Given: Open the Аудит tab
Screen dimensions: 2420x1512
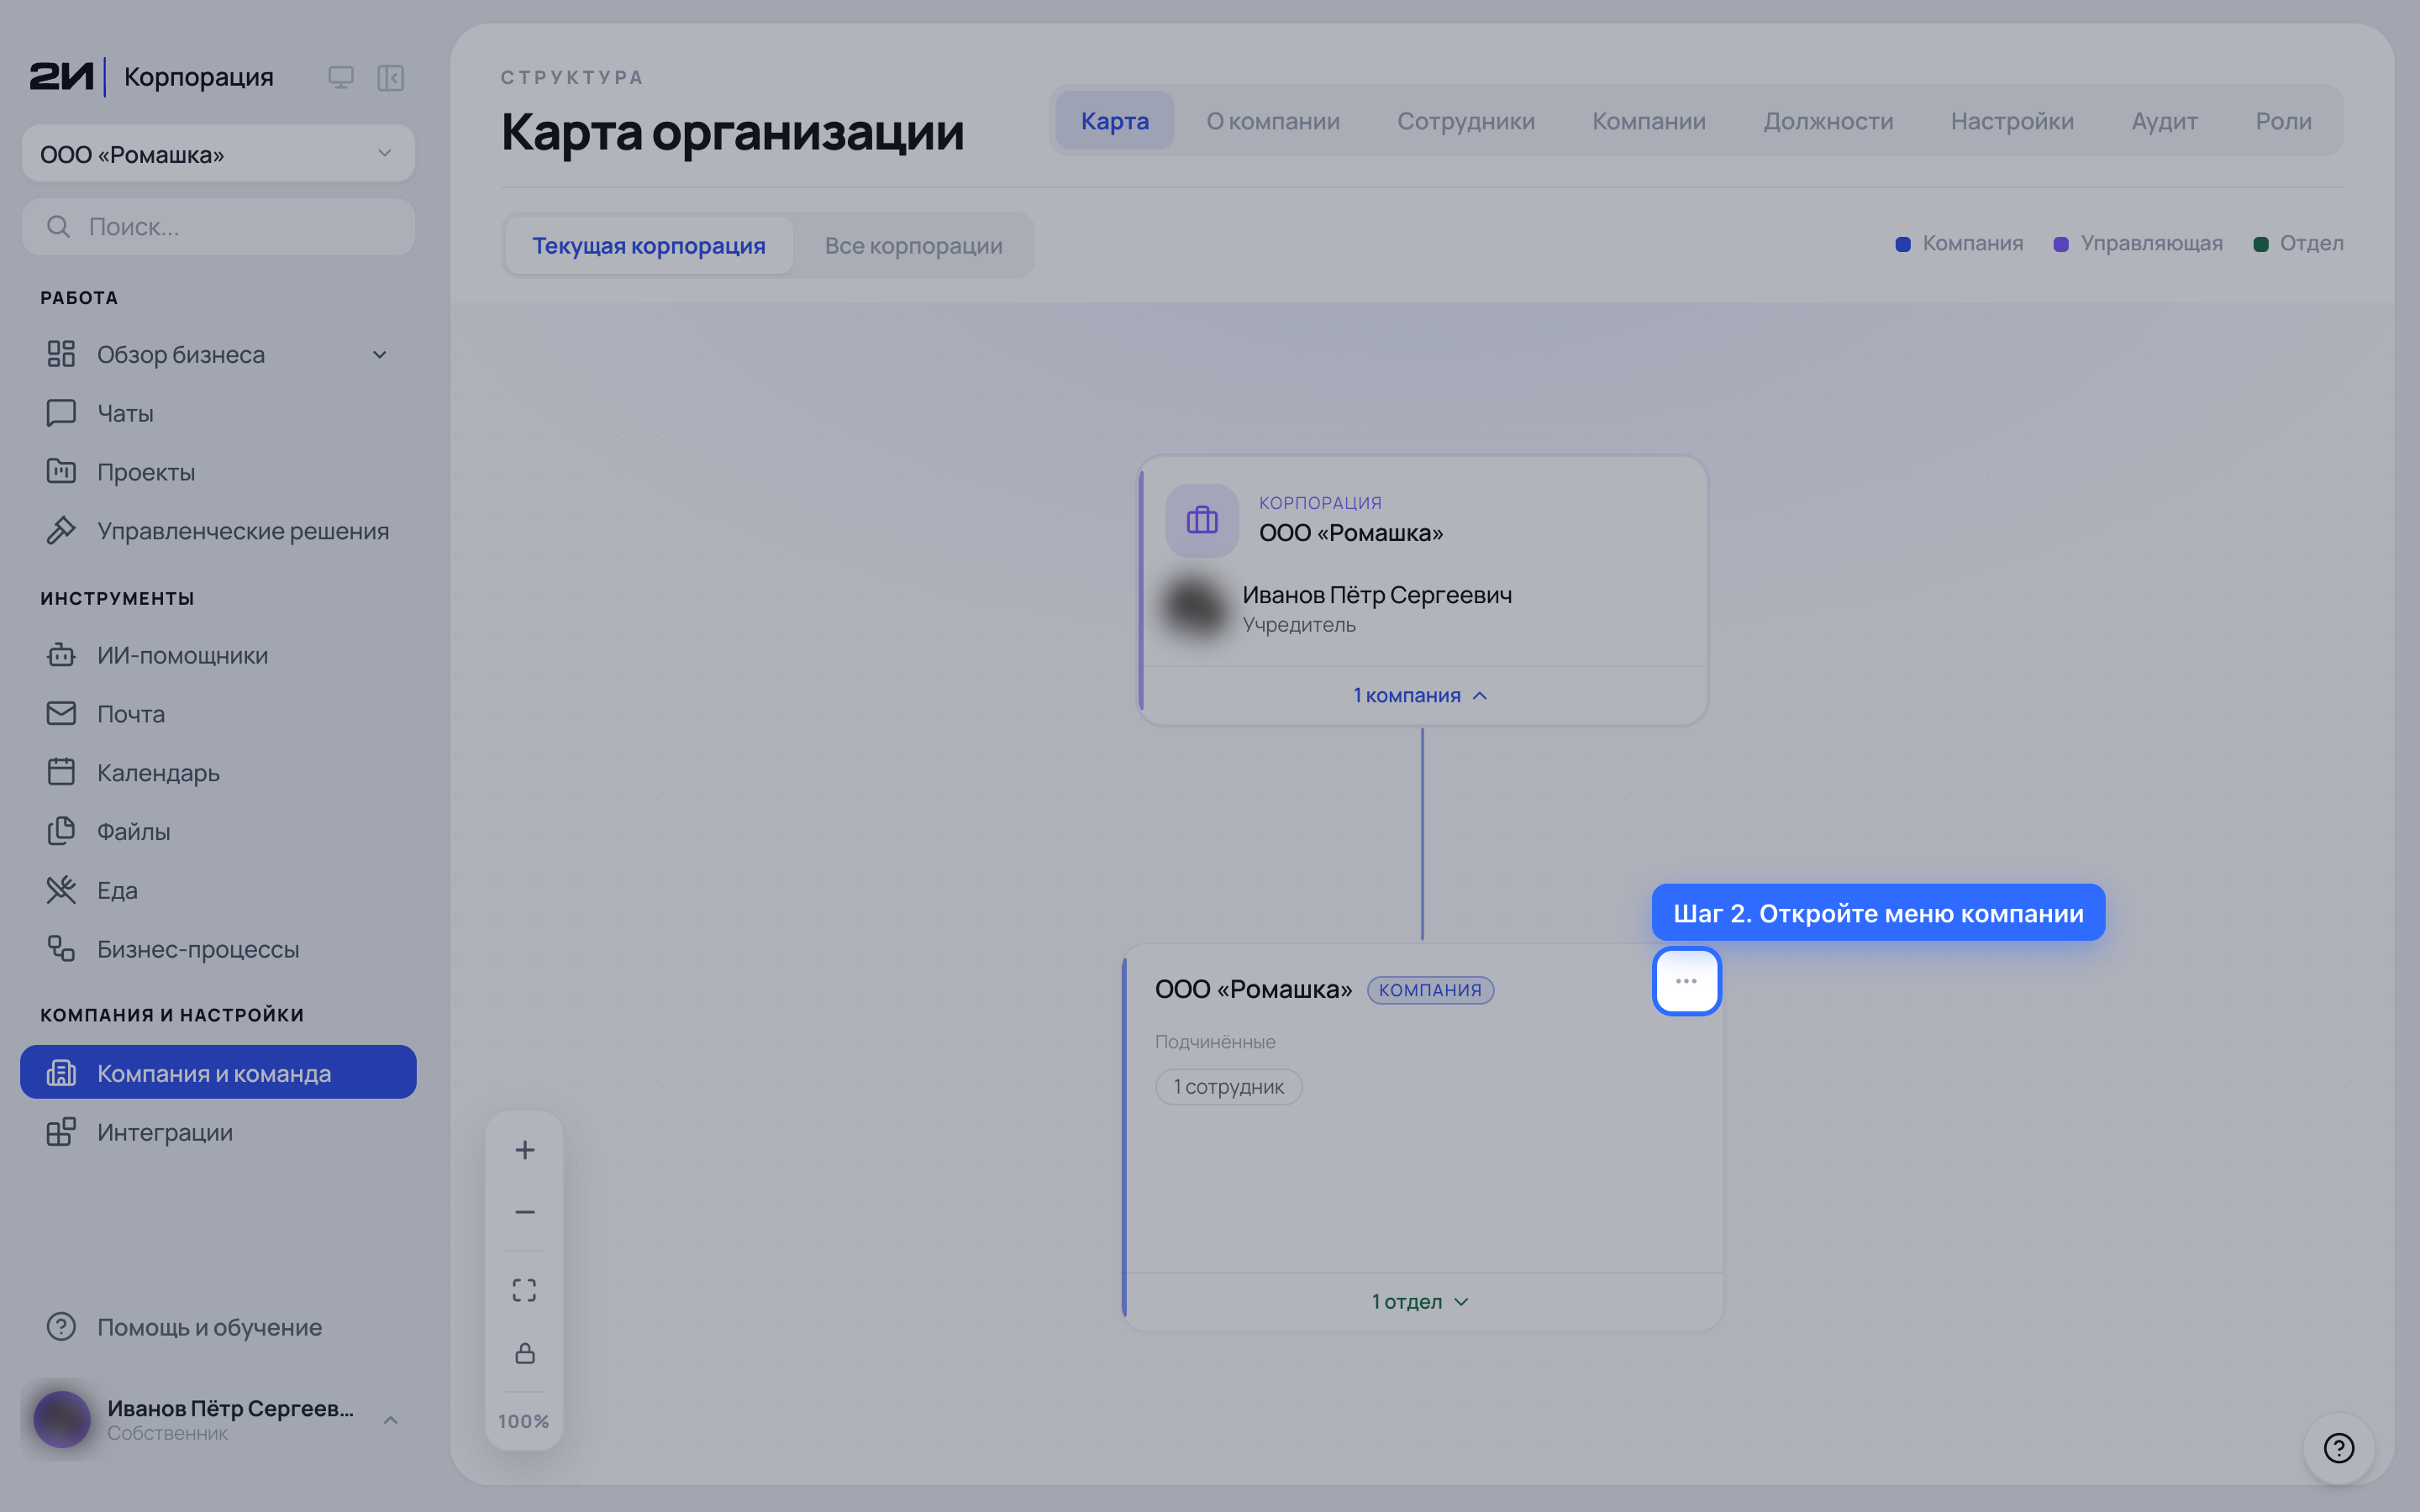Looking at the screenshot, I should point(2164,121).
